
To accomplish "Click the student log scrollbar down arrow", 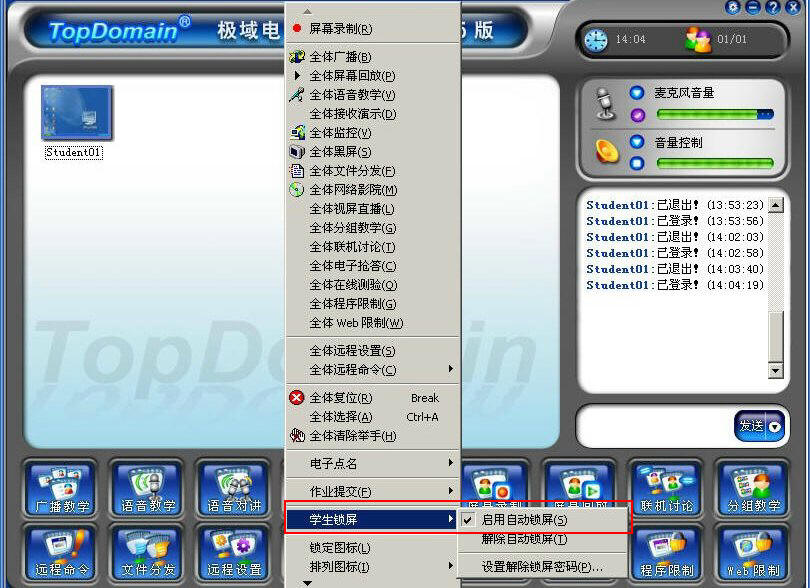I will tap(775, 369).
